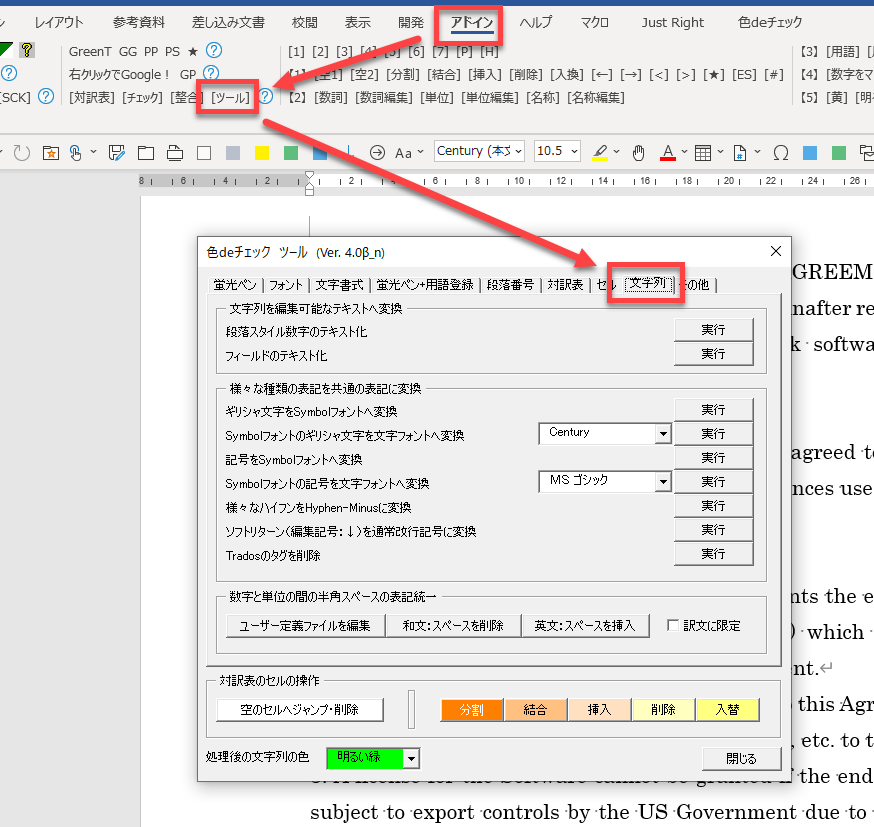Click the red font color A icon
Image resolution: width=874 pixels, height=827 pixels.
coord(667,152)
